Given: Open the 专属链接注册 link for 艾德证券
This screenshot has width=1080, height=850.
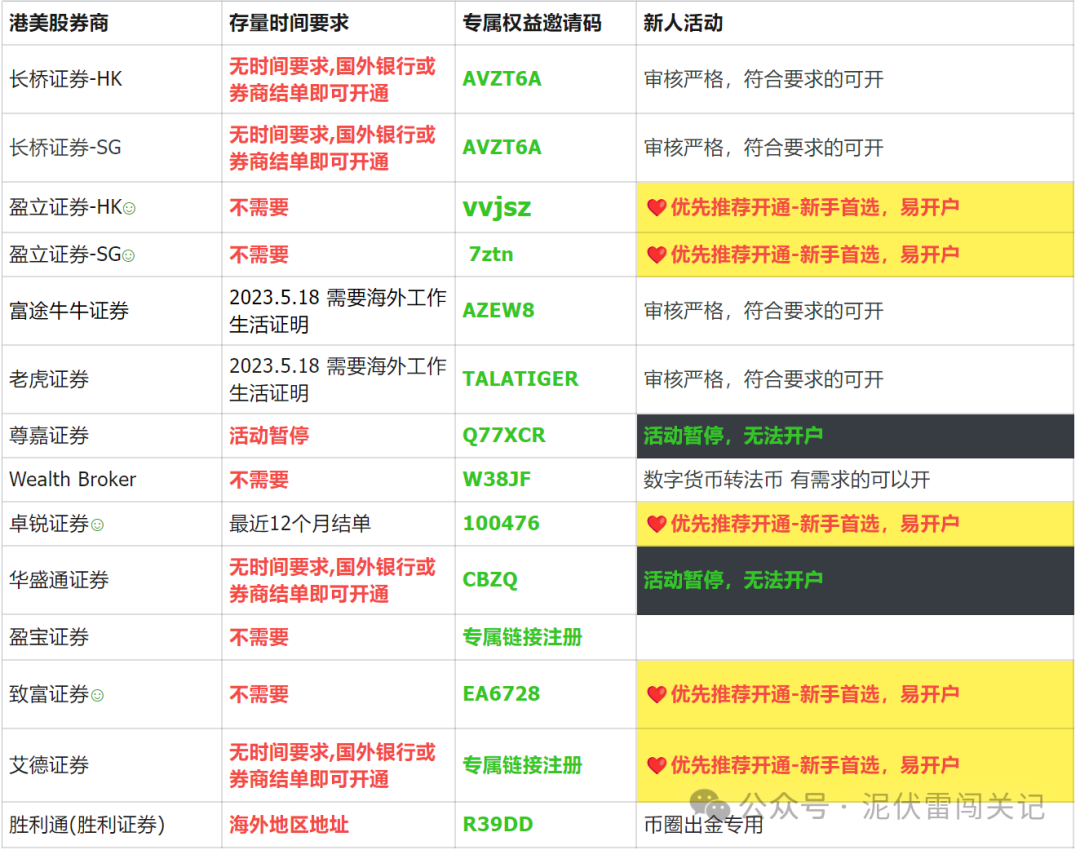Looking at the screenshot, I should (522, 765).
